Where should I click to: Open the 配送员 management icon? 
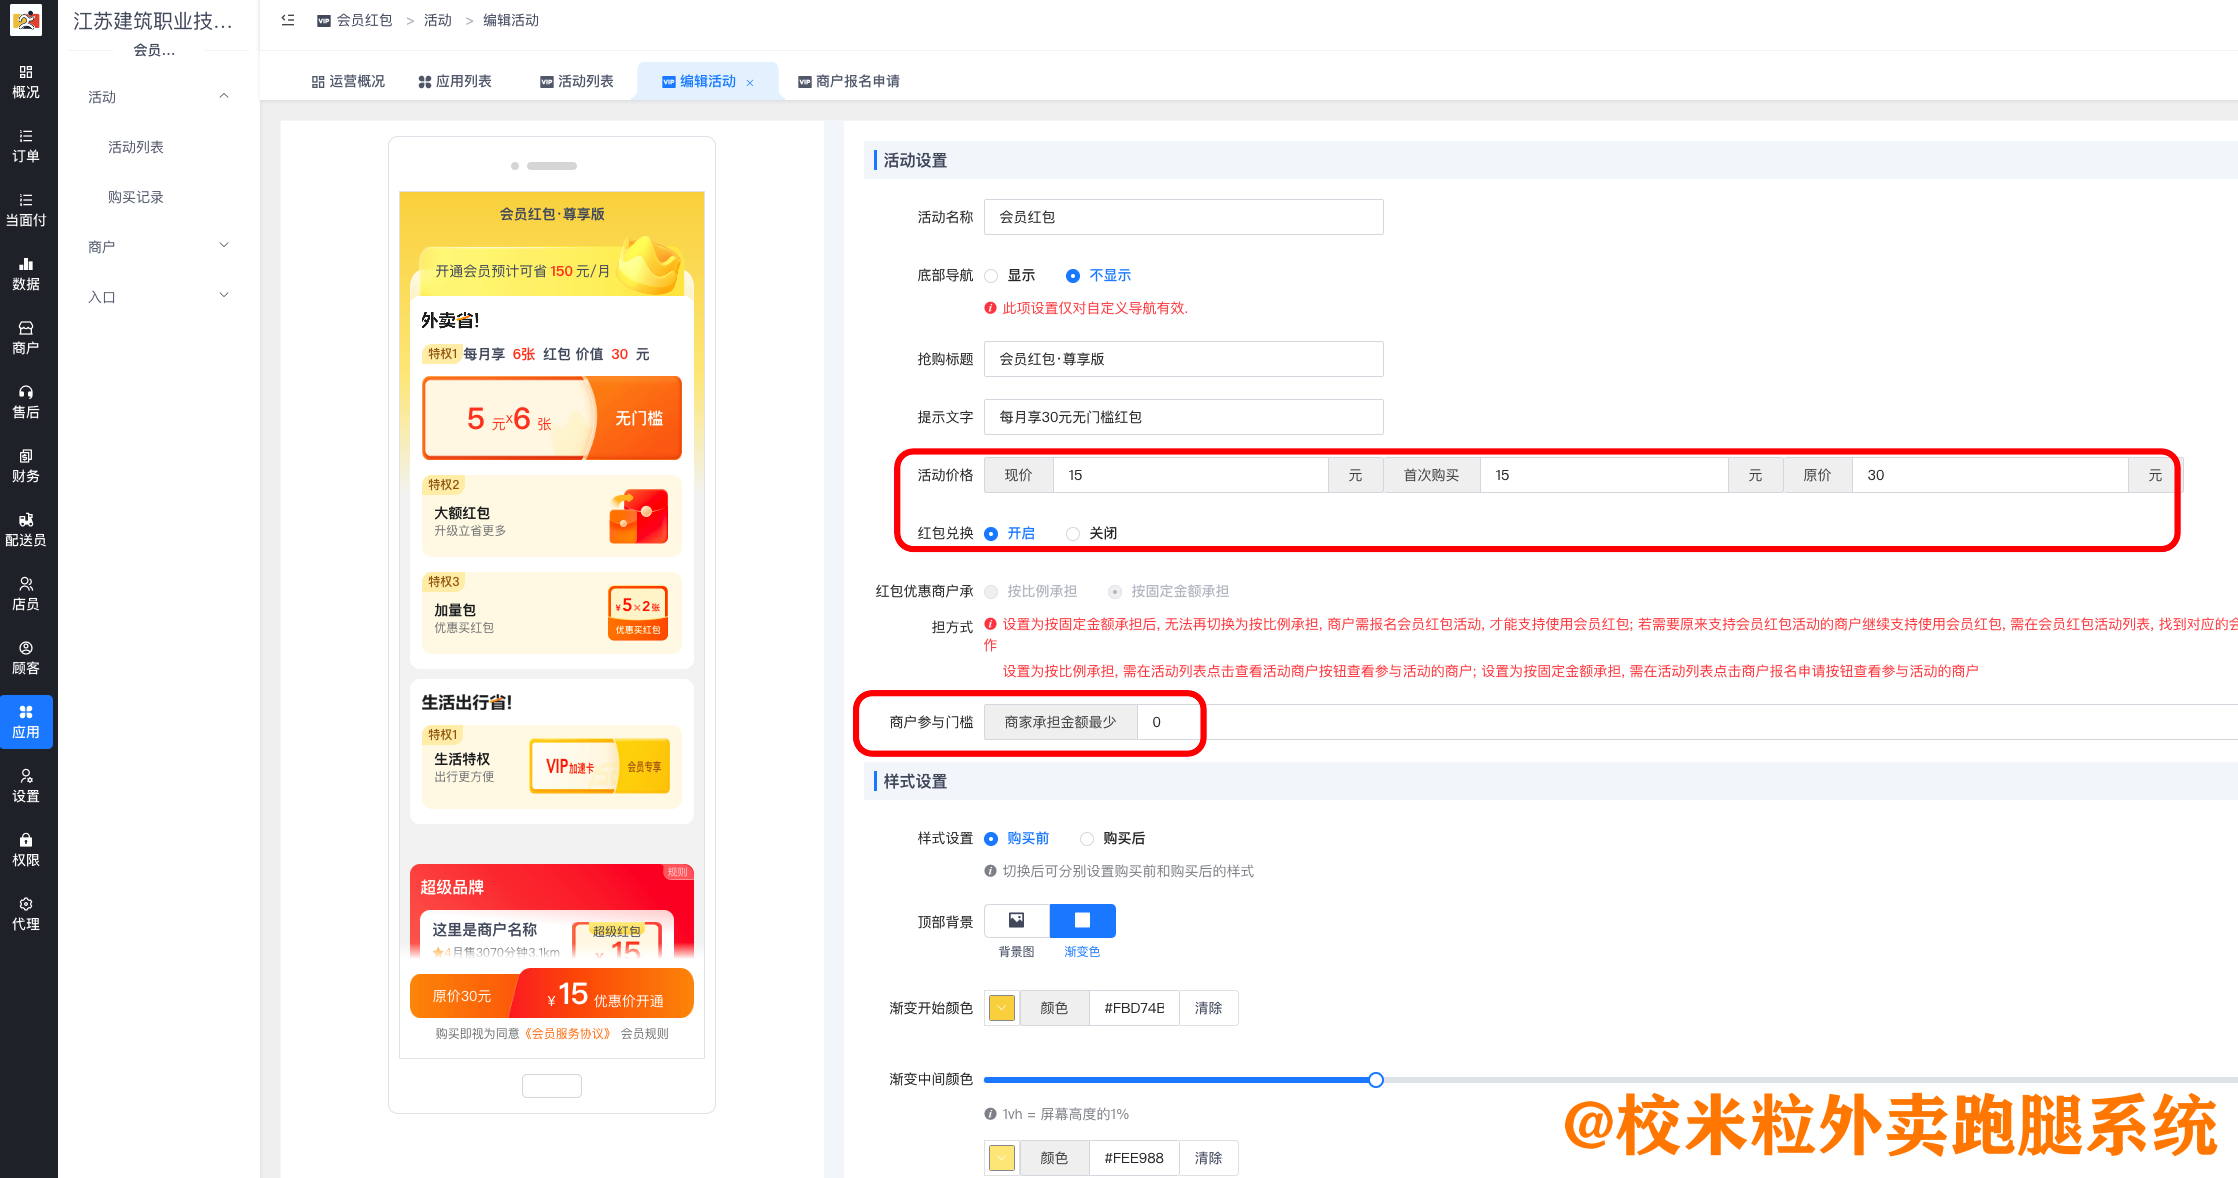point(26,530)
